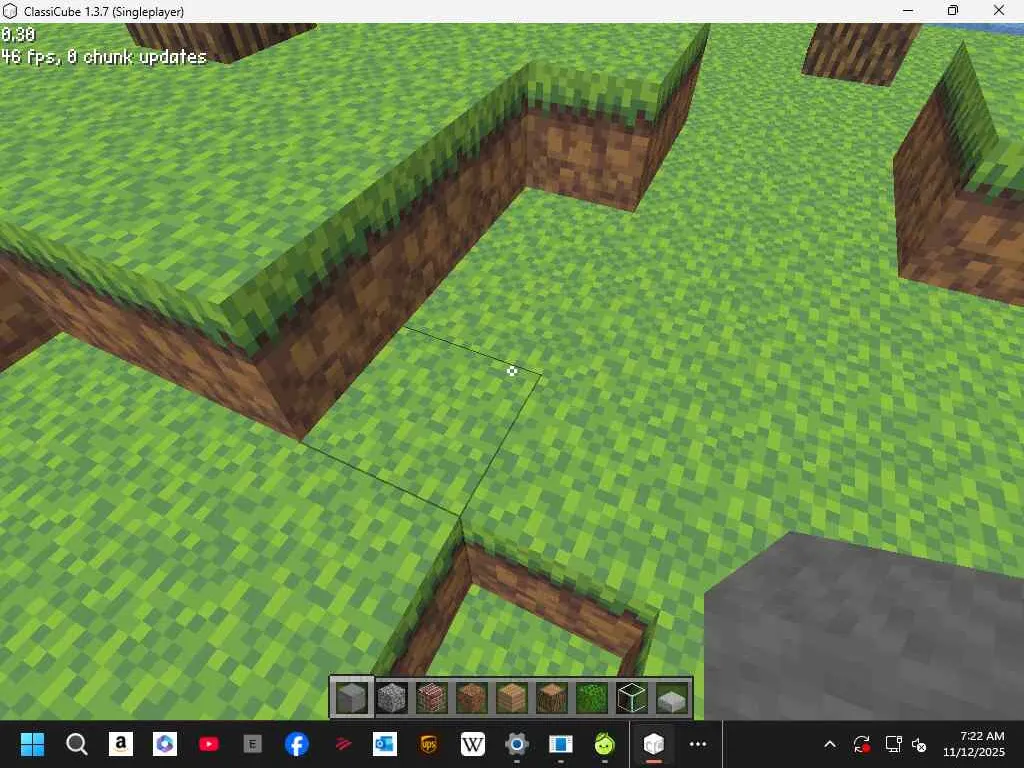Close the ClassiCube window
Viewport: 1024px width, 768px height.
pyautogui.click(x=999, y=11)
